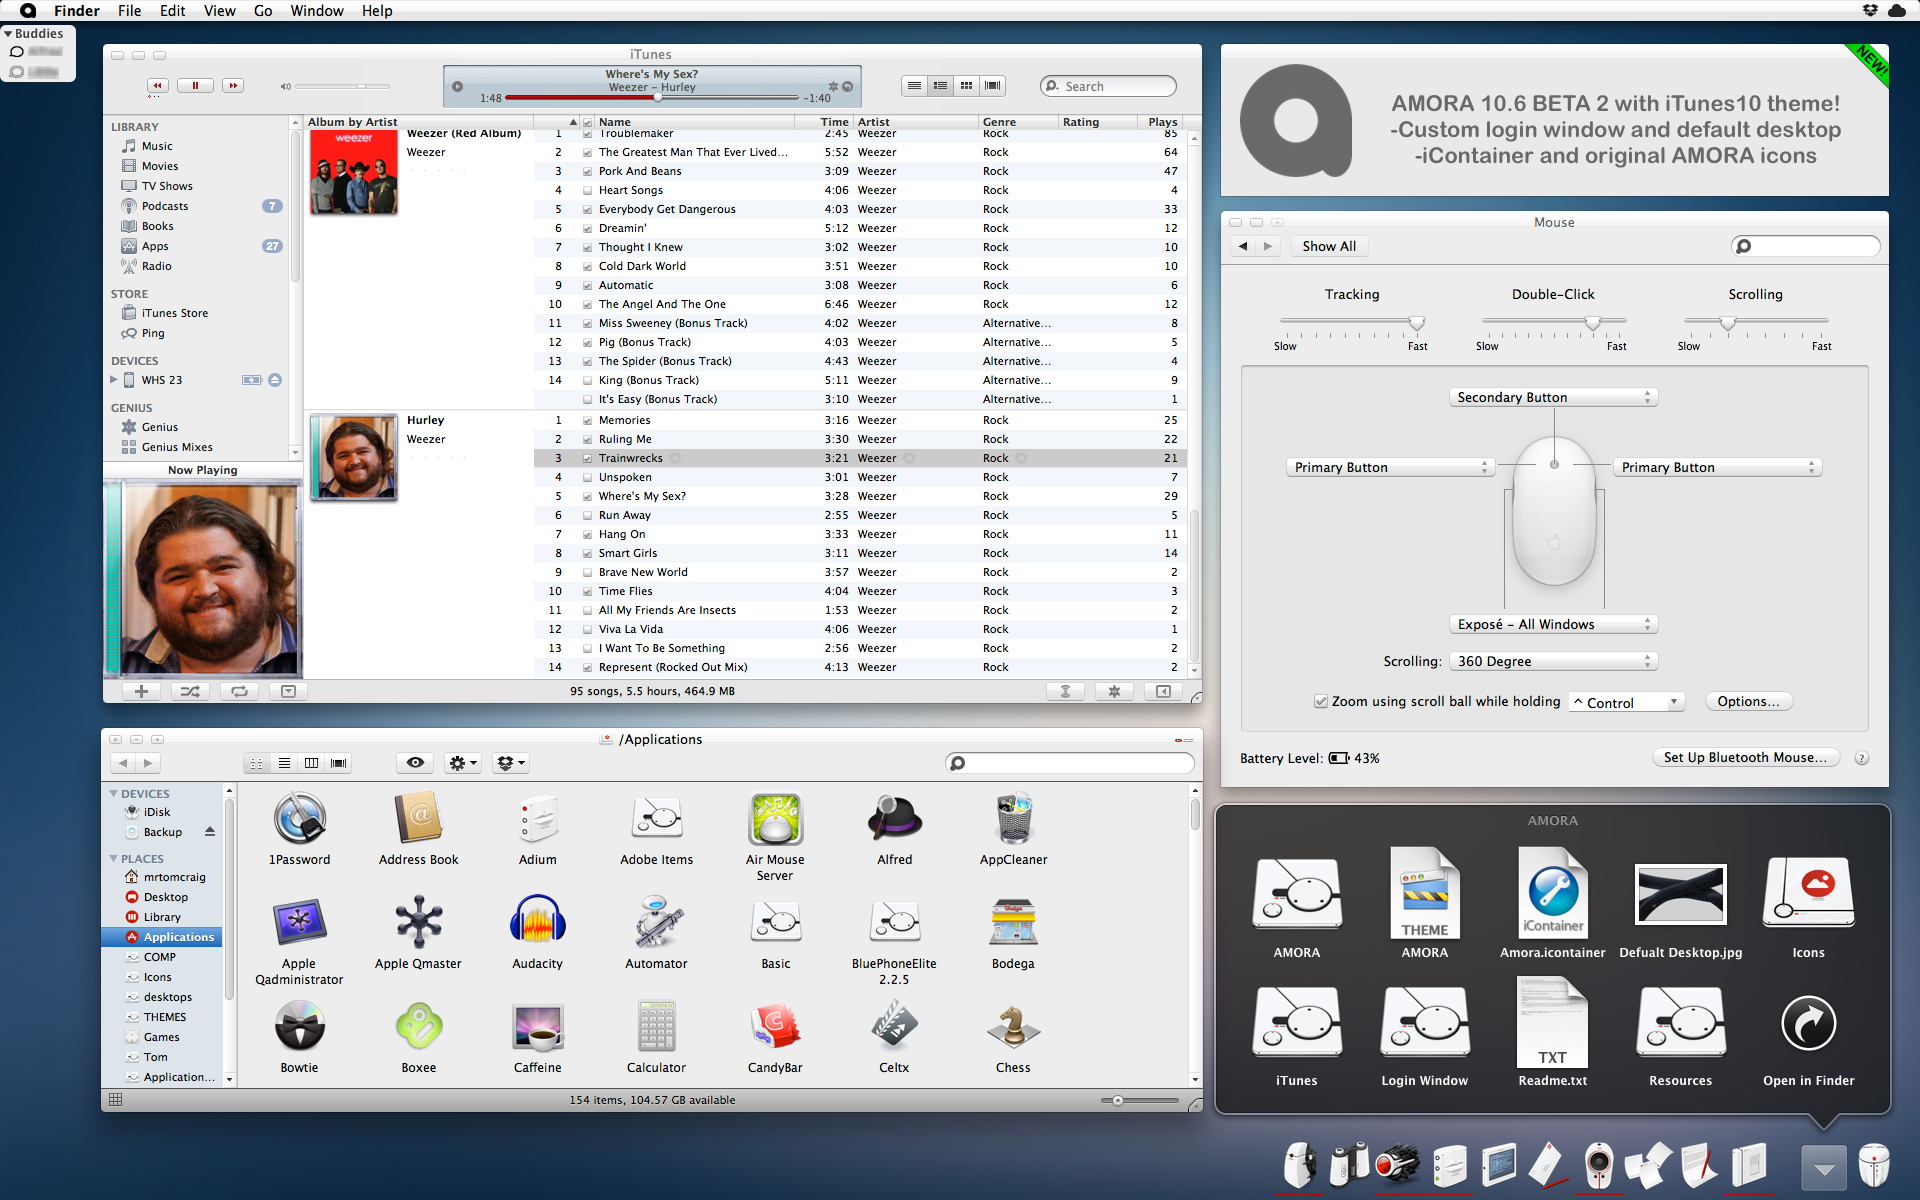Toggle checkbox for Cold Dark World
This screenshot has height=1200, width=1920.
(x=588, y=266)
